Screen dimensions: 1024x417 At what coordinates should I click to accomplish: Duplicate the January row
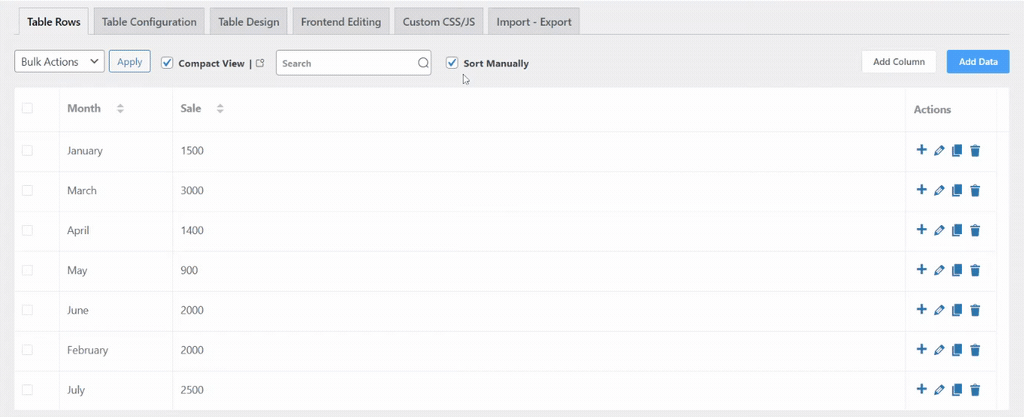click(957, 151)
